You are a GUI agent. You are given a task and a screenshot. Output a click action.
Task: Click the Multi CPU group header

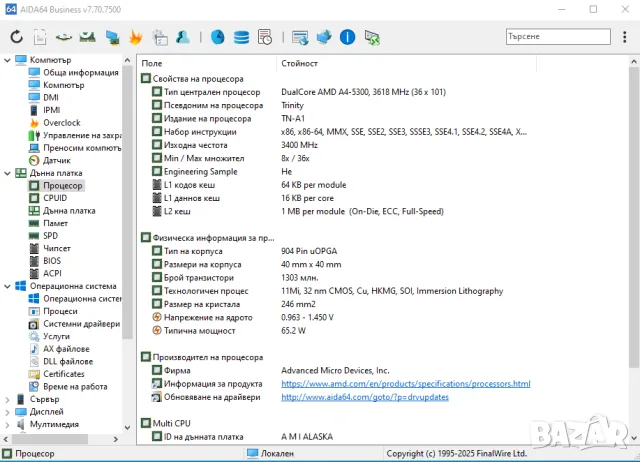tap(166, 423)
